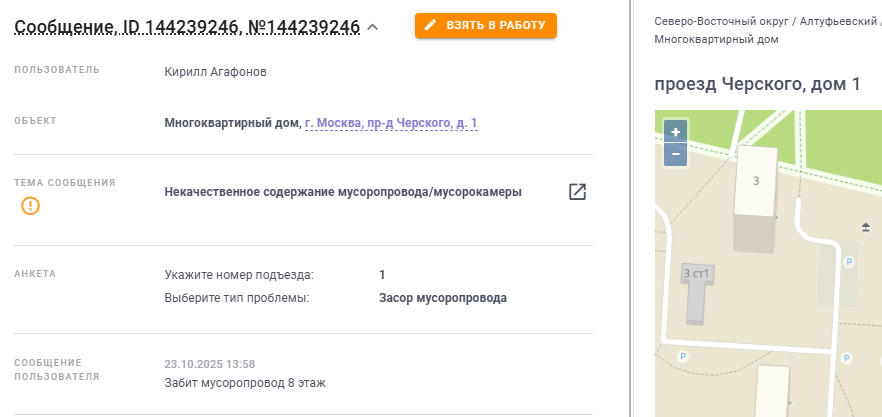Click parking icon beside building 3
Screen dimensions: 882x417
[x=850, y=261]
